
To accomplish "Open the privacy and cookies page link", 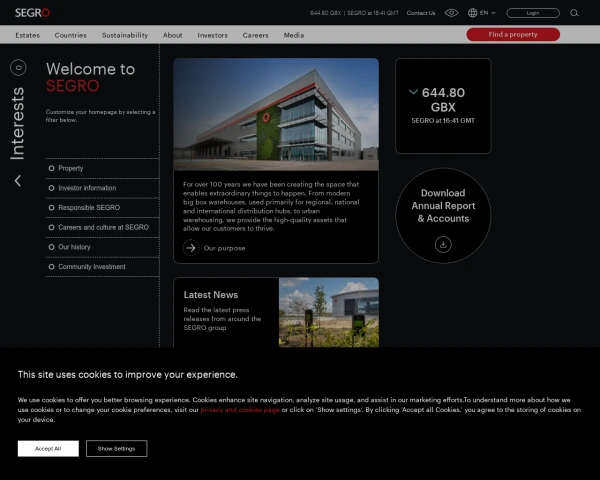I will point(240,410).
